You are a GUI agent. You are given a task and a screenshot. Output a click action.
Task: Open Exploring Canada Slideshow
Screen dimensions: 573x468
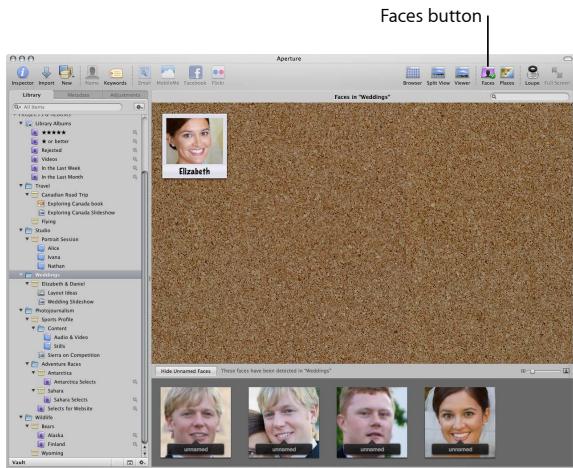(x=81, y=213)
